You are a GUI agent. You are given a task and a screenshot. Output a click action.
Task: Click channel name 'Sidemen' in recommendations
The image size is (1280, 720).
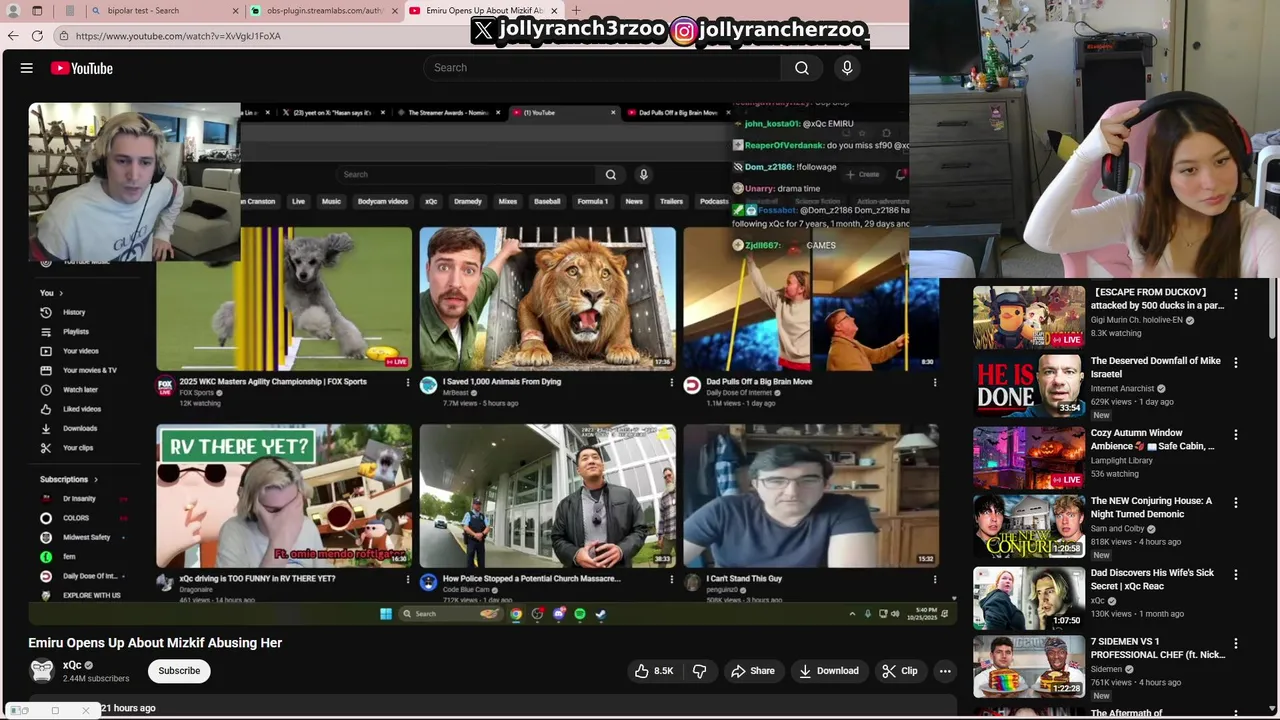1106,669
